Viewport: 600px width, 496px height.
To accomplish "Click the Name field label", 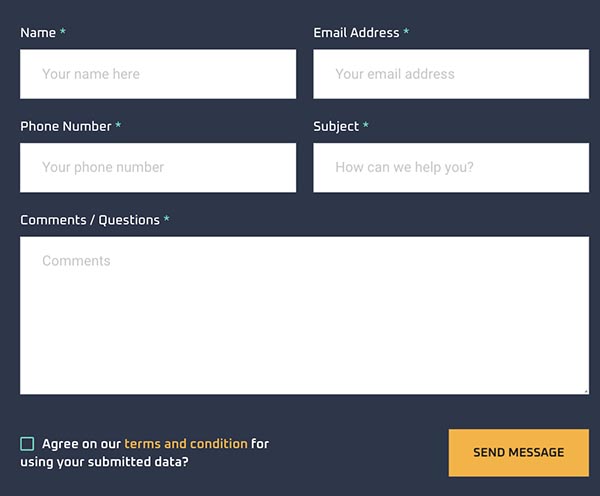I will point(38,33).
